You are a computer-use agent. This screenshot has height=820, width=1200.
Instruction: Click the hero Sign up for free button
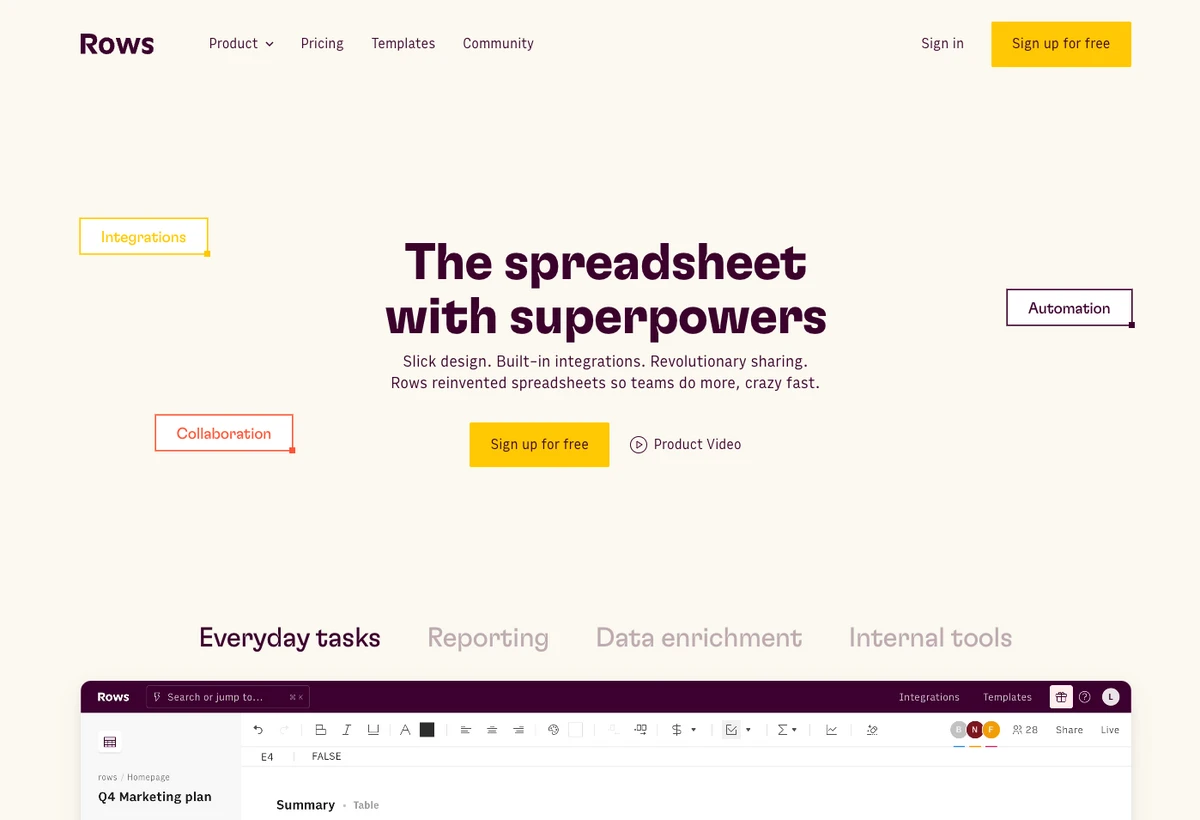coord(539,445)
